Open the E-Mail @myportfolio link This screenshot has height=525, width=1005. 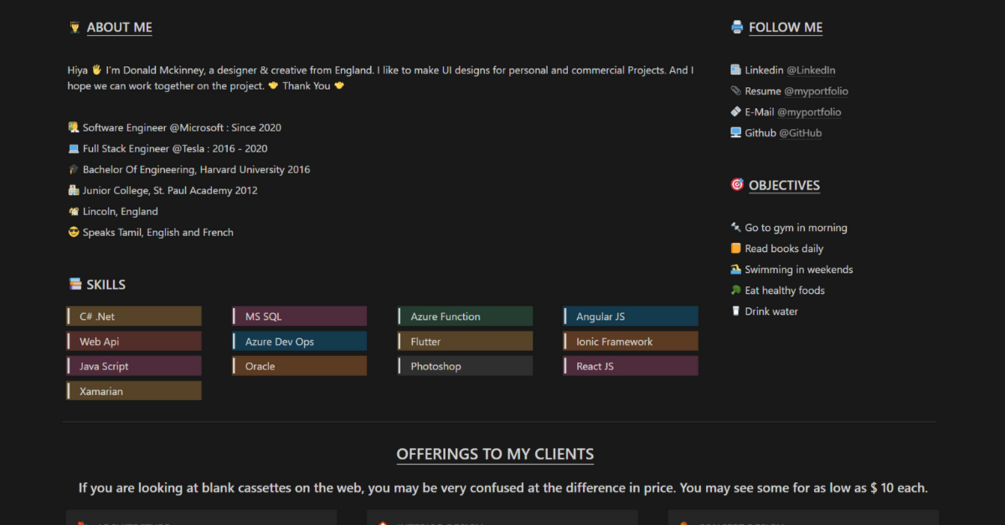[x=809, y=112]
